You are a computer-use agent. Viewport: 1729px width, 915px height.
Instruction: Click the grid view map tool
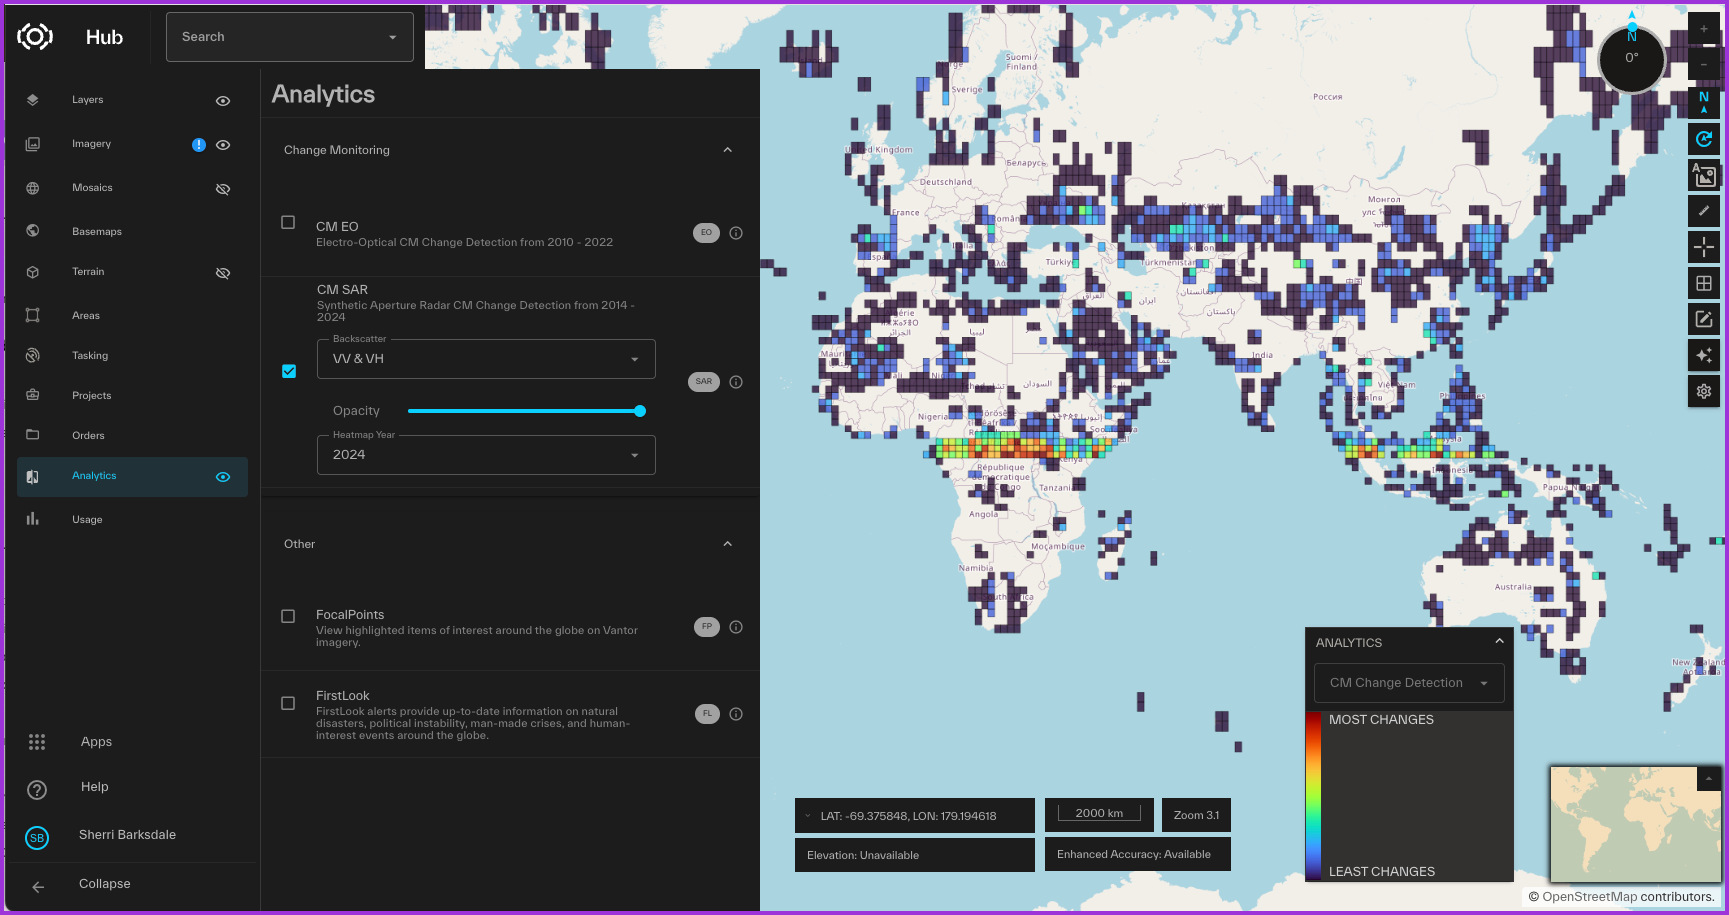click(x=1703, y=283)
